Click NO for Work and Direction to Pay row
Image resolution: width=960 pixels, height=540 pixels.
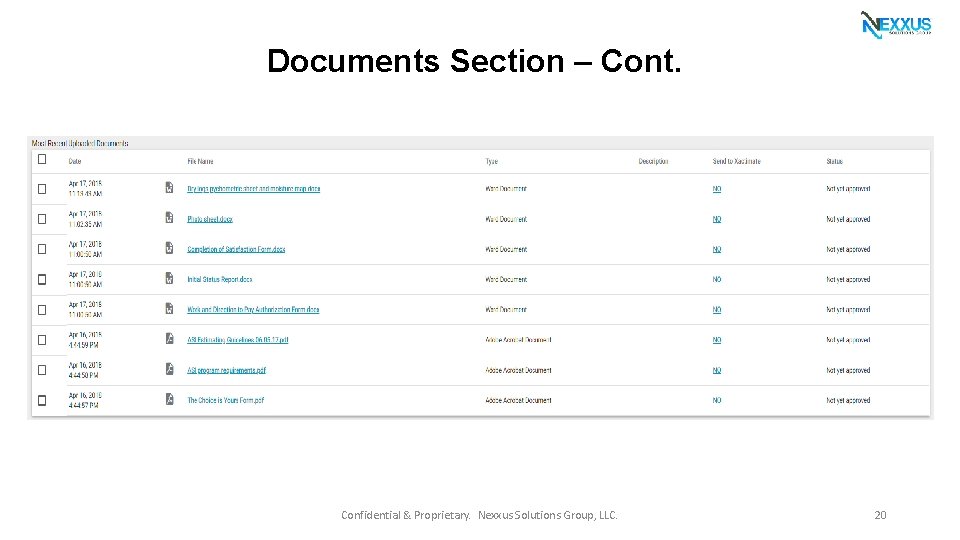717,310
